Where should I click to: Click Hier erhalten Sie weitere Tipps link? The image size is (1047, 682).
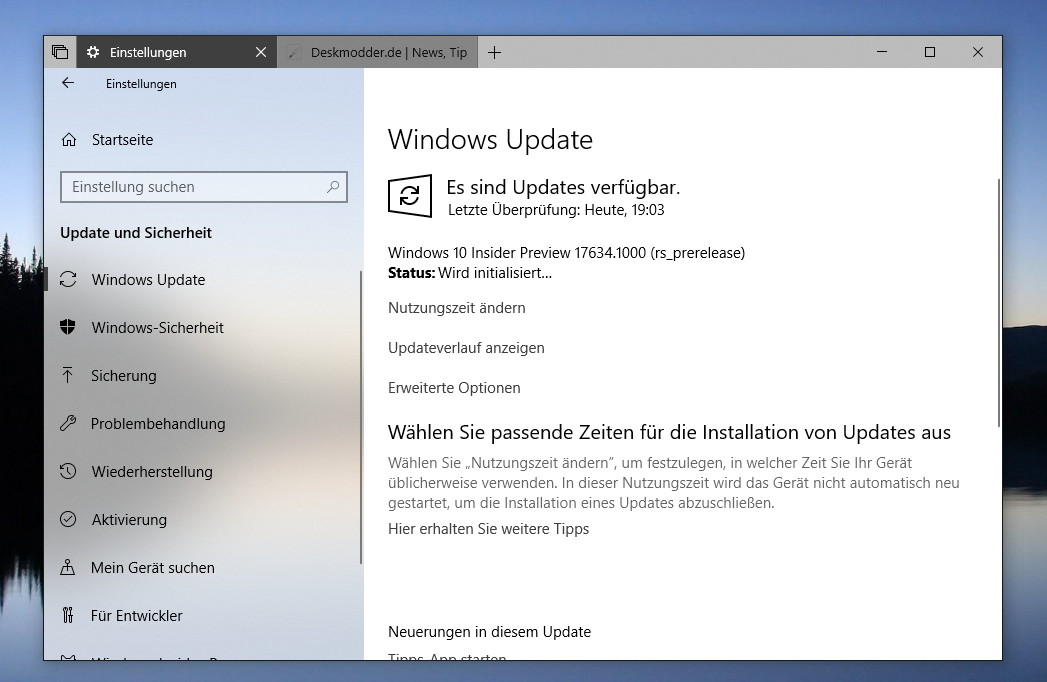tap(488, 529)
